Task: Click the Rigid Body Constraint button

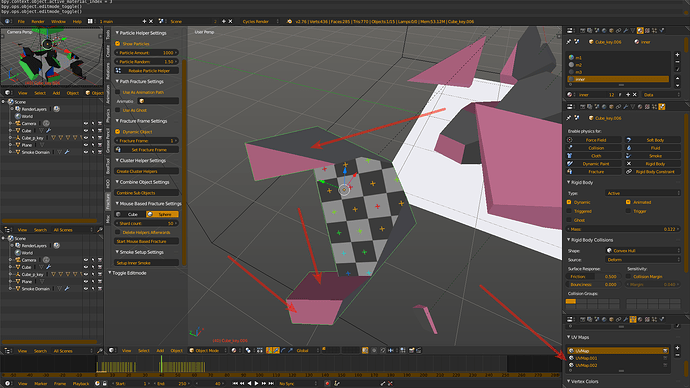Action: coord(653,172)
